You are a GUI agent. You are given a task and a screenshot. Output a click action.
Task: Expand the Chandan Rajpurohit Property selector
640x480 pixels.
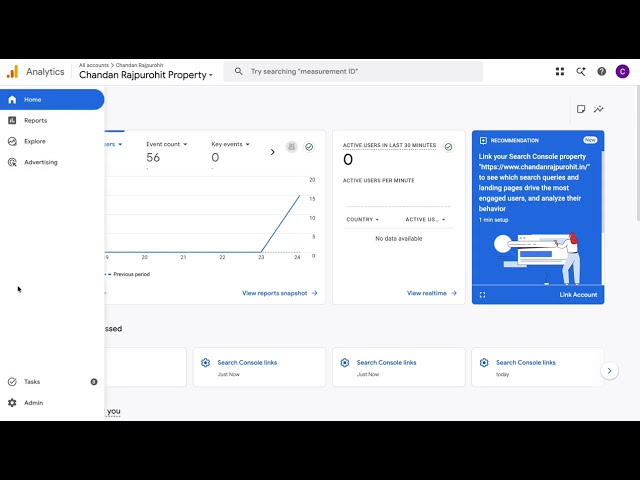click(146, 75)
